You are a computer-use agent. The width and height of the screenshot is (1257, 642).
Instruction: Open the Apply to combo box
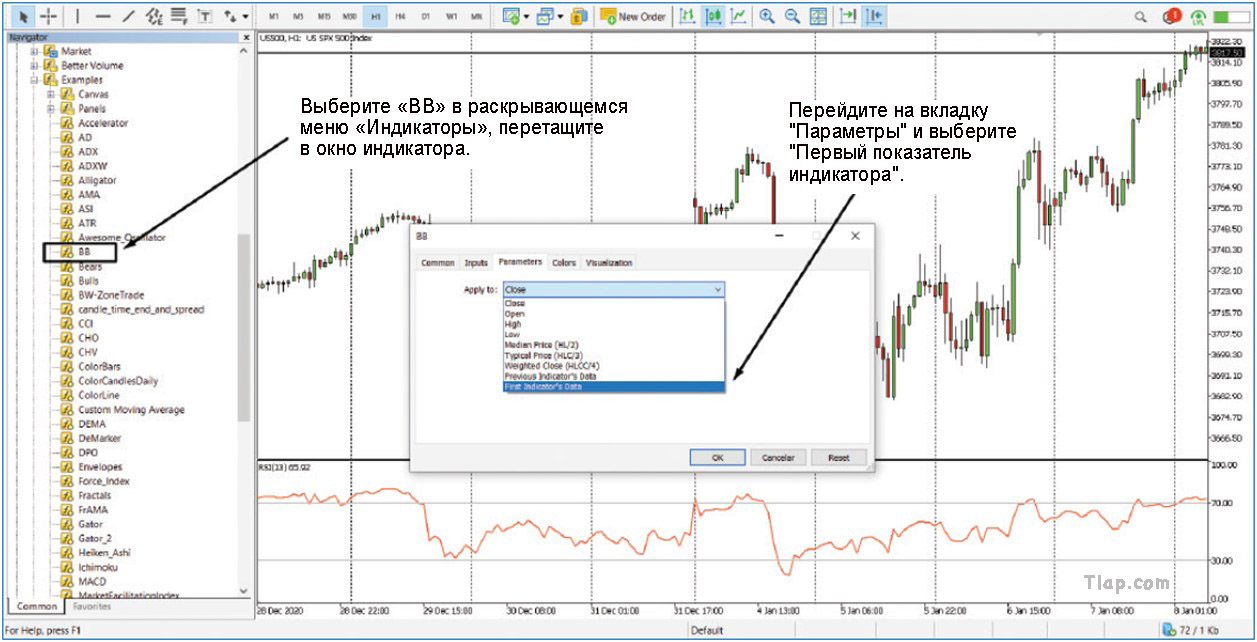click(x=613, y=289)
